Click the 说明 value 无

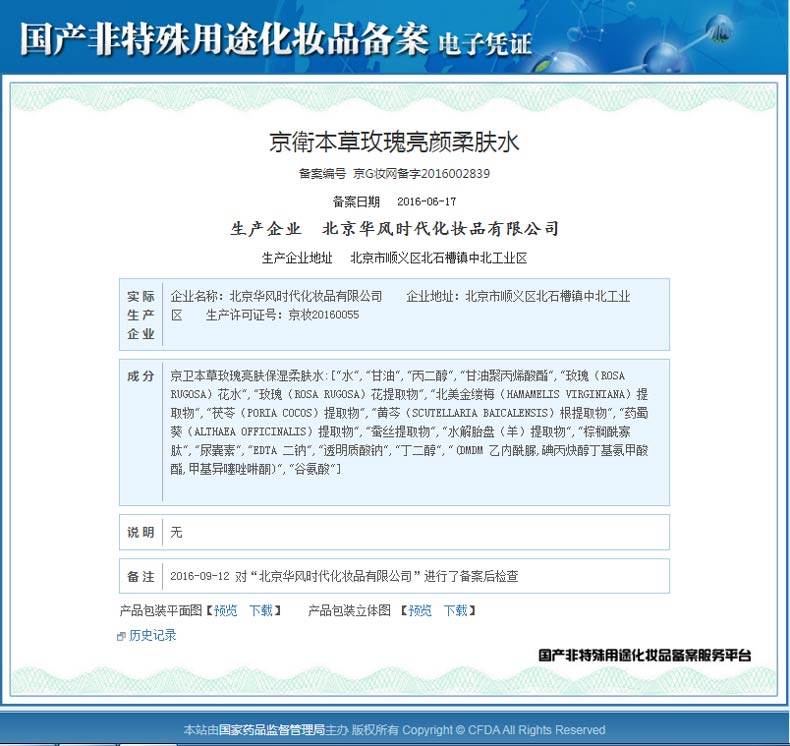(176, 532)
